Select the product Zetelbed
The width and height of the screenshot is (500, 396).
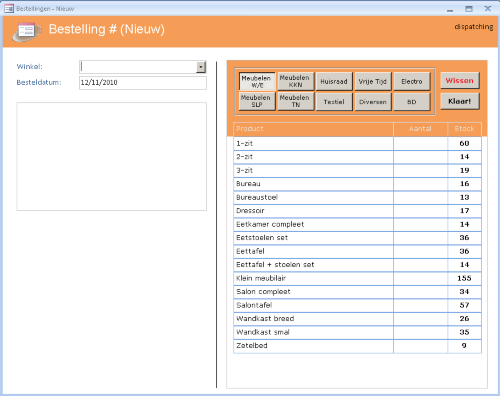point(252,346)
